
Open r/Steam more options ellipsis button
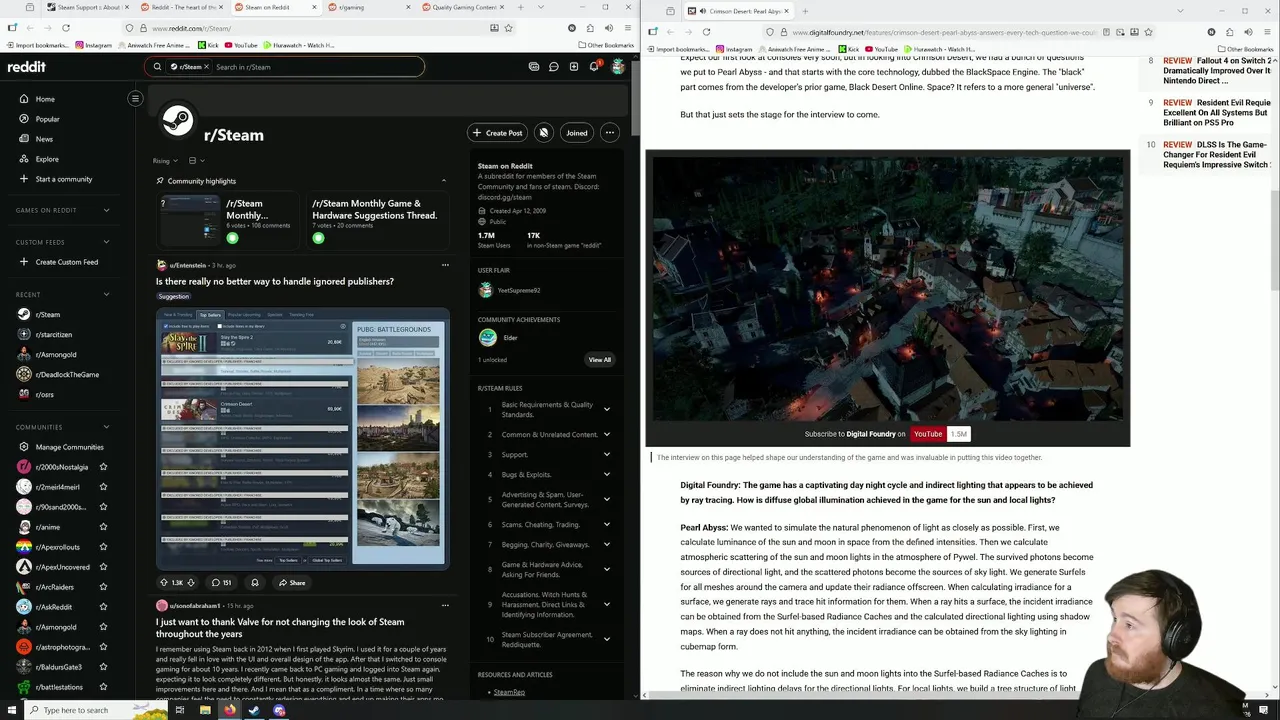(609, 133)
